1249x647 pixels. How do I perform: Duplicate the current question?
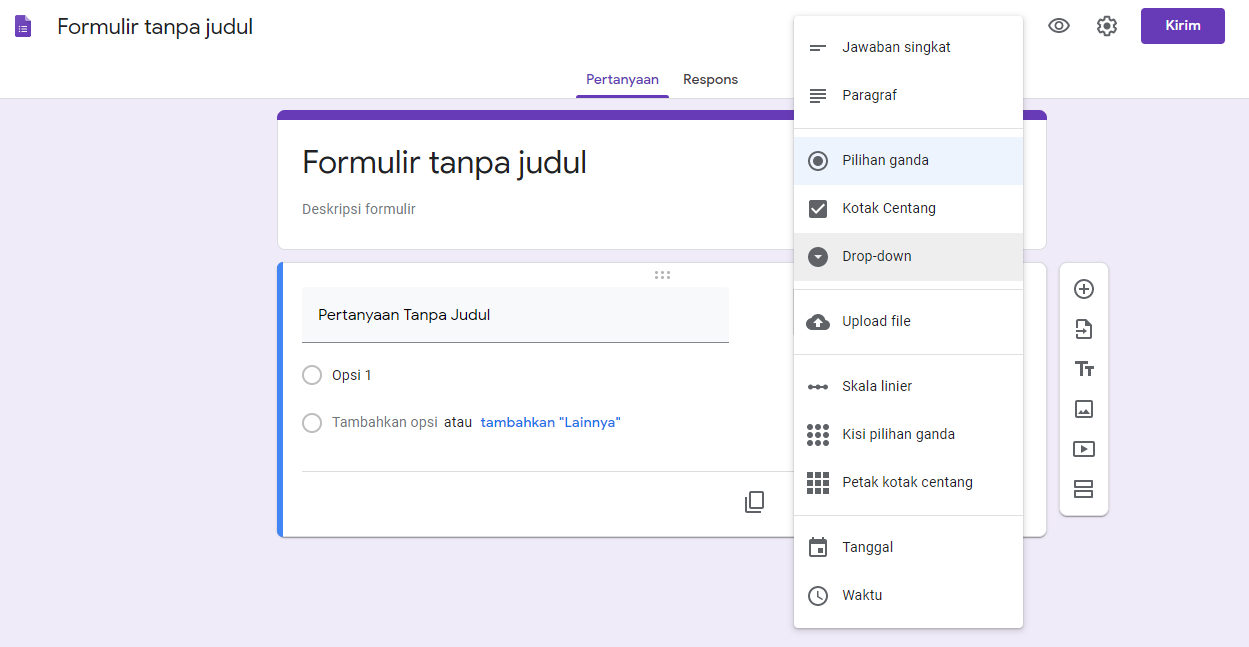(755, 501)
